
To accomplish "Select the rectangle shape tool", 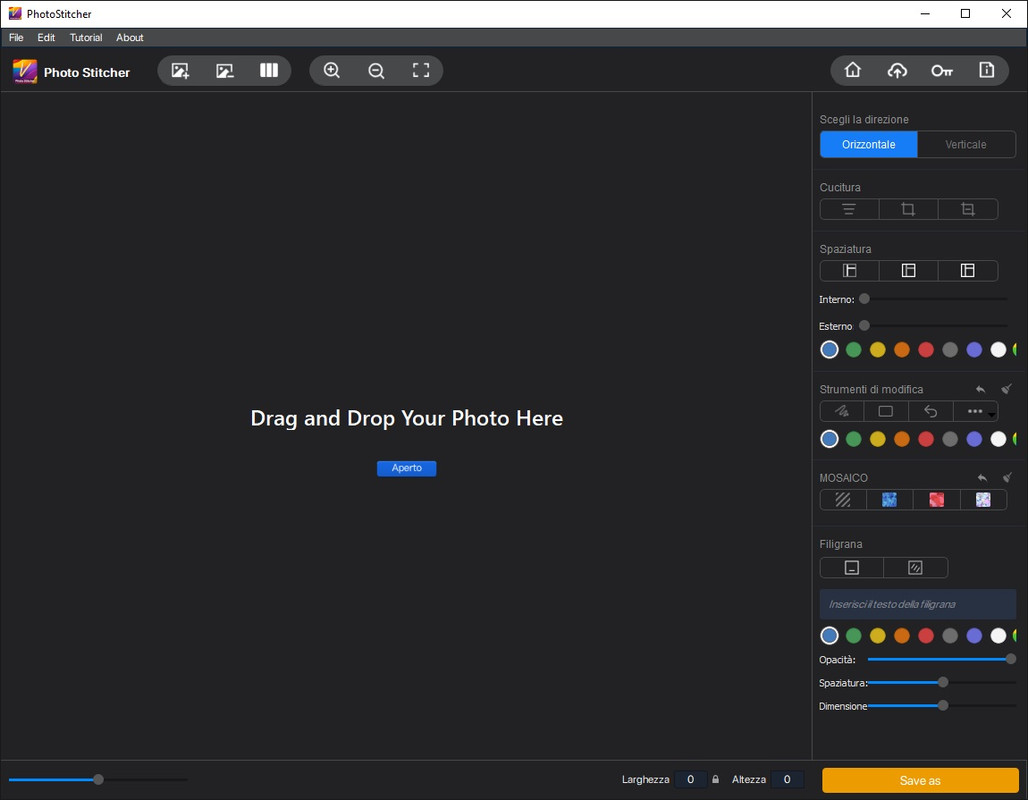I will (886, 412).
